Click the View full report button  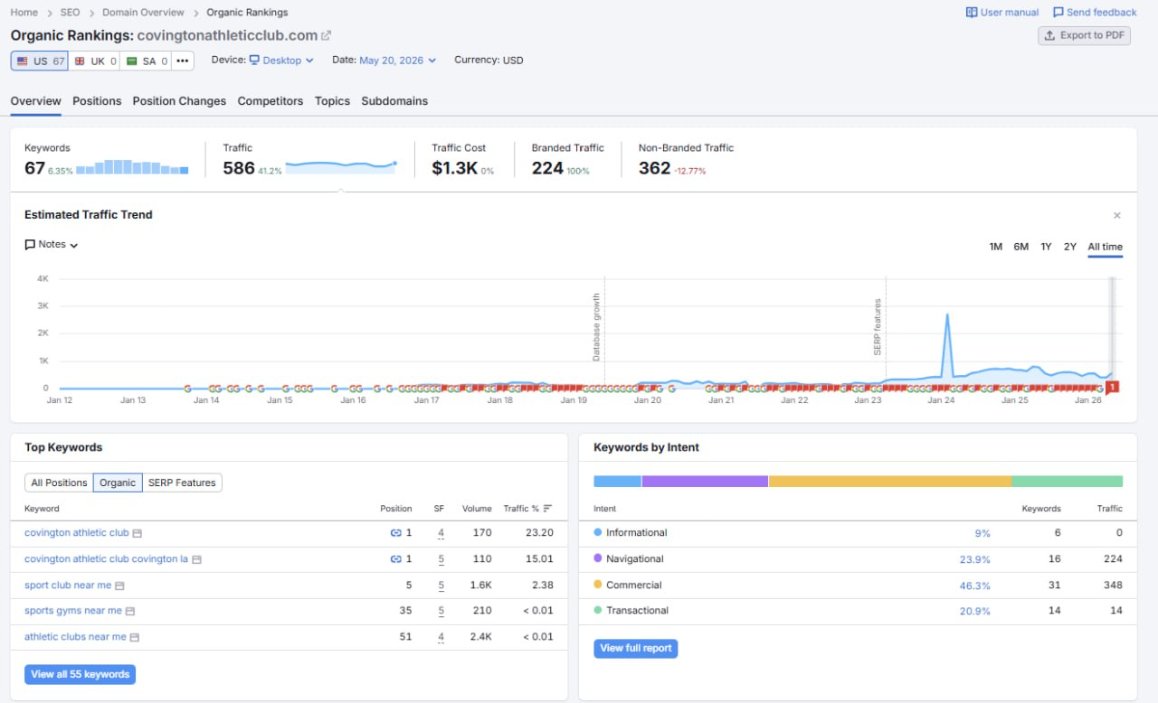[636, 648]
